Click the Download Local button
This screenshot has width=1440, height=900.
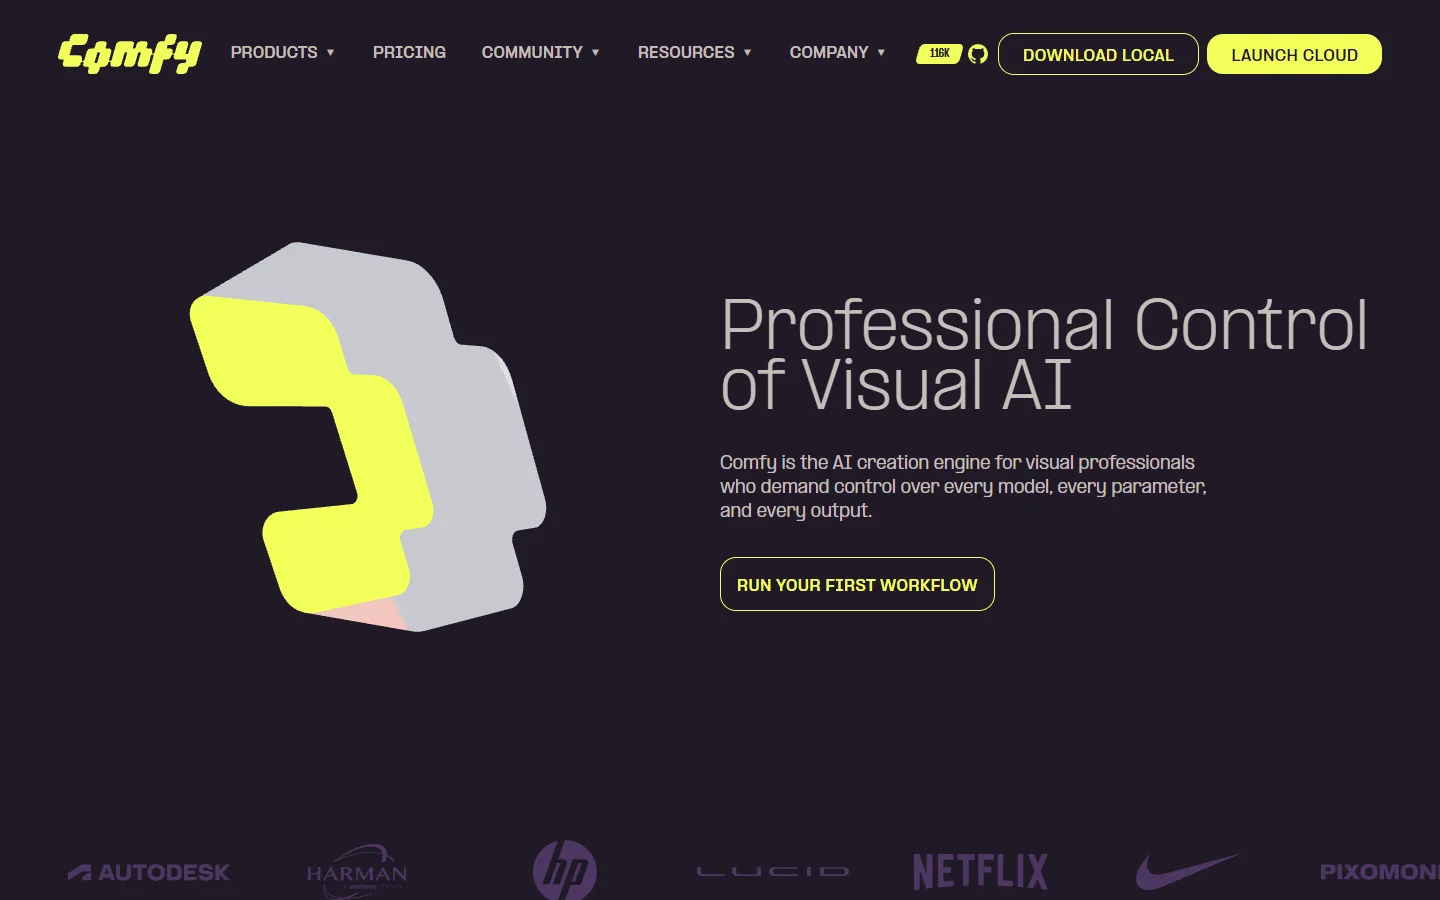(1098, 54)
